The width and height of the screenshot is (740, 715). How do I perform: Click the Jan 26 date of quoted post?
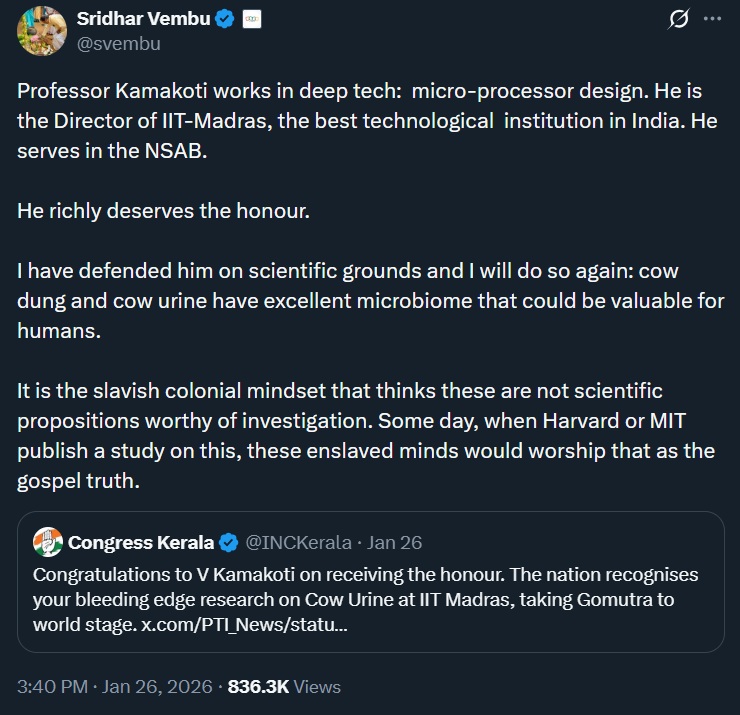395,543
